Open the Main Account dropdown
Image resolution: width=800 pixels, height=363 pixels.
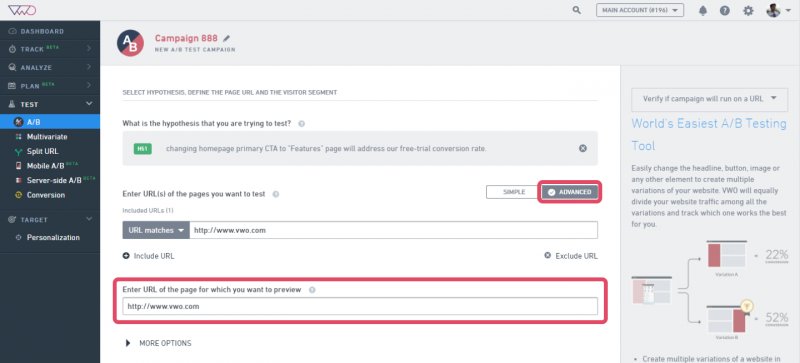pos(640,10)
